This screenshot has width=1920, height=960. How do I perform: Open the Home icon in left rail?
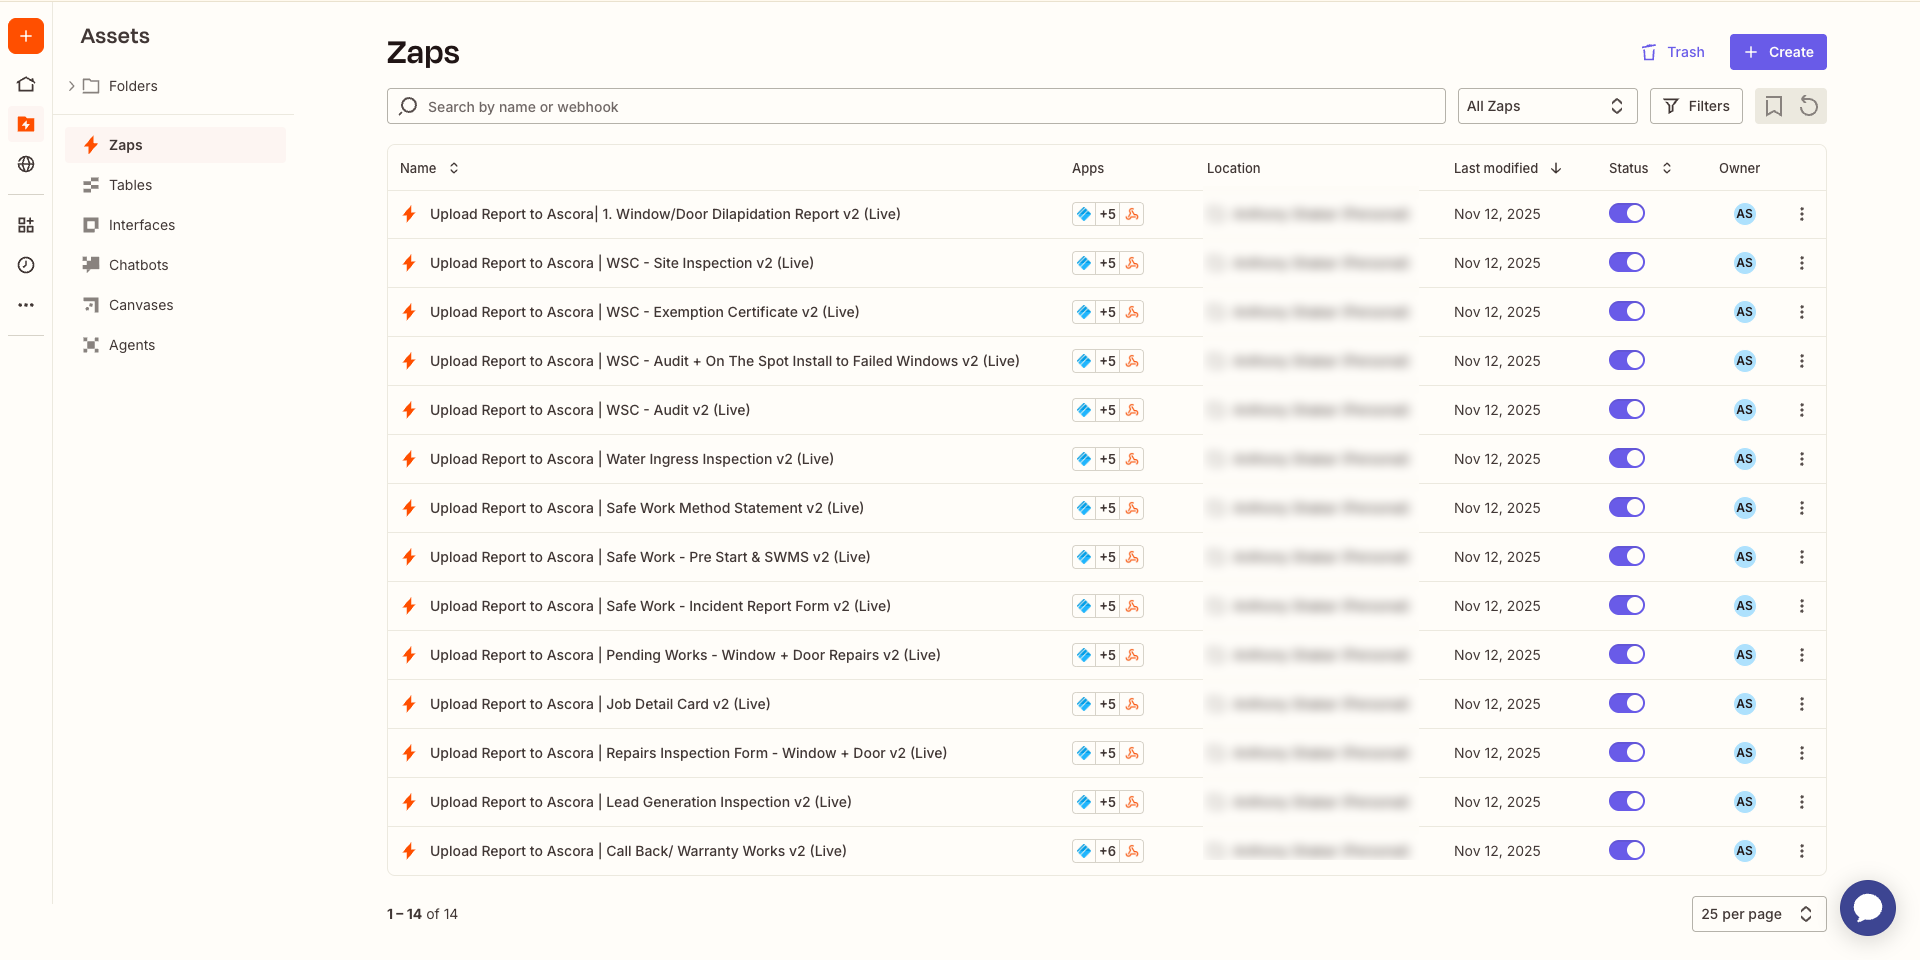[26, 84]
